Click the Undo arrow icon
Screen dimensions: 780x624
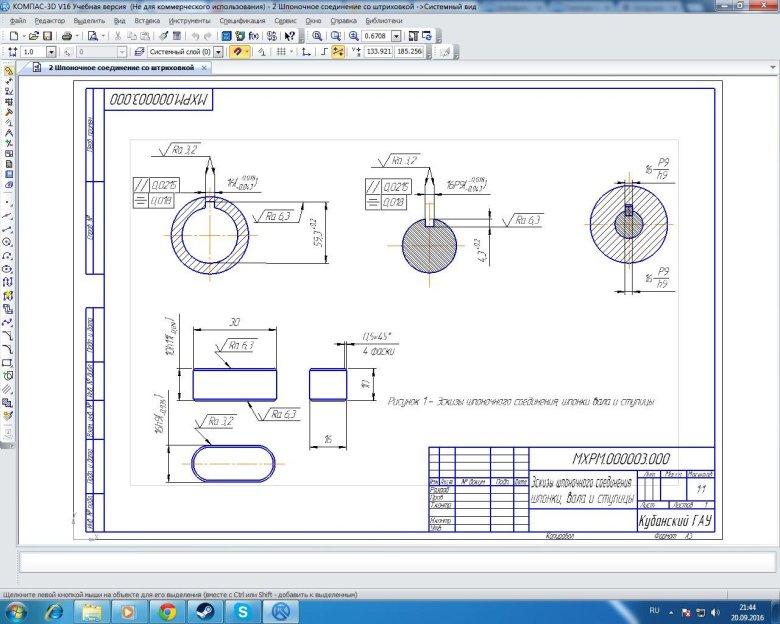[x=195, y=35]
